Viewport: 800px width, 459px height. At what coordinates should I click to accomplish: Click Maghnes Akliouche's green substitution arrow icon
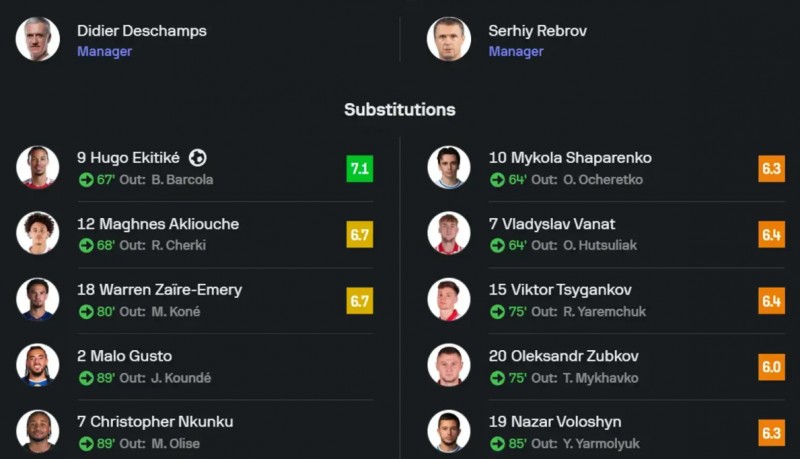86,246
